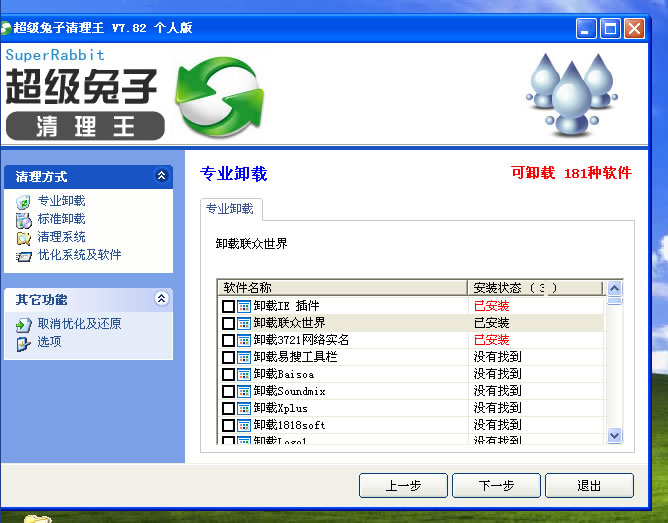This screenshot has height=523, width=668.
Task: Select the 专业卸载 tab
Action: coord(230,209)
